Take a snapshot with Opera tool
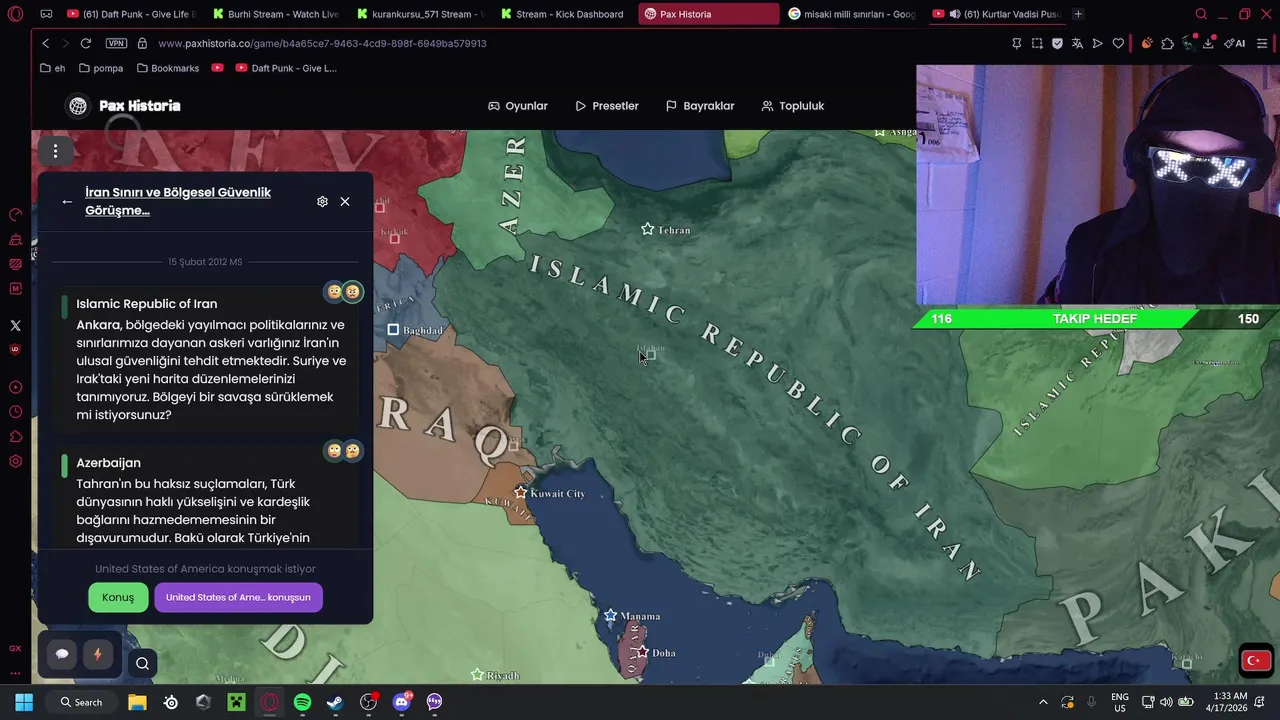This screenshot has height=720, width=1280. point(1037,43)
